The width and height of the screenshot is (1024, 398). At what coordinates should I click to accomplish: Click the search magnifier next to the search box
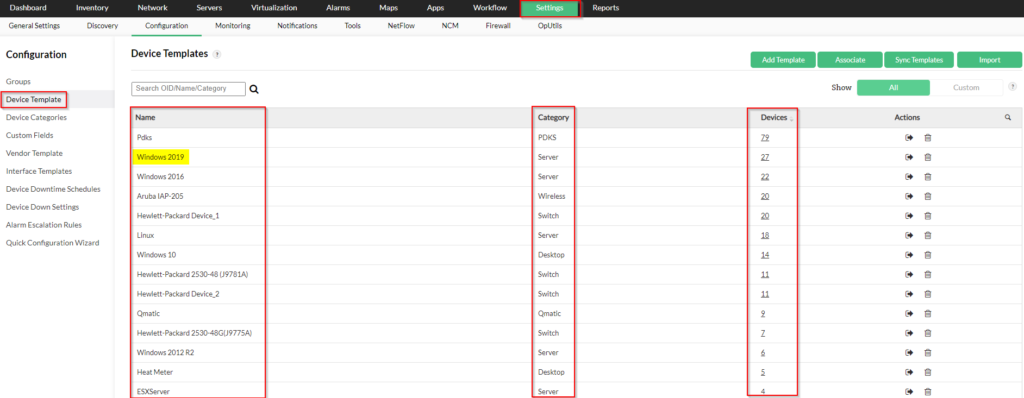[254, 90]
